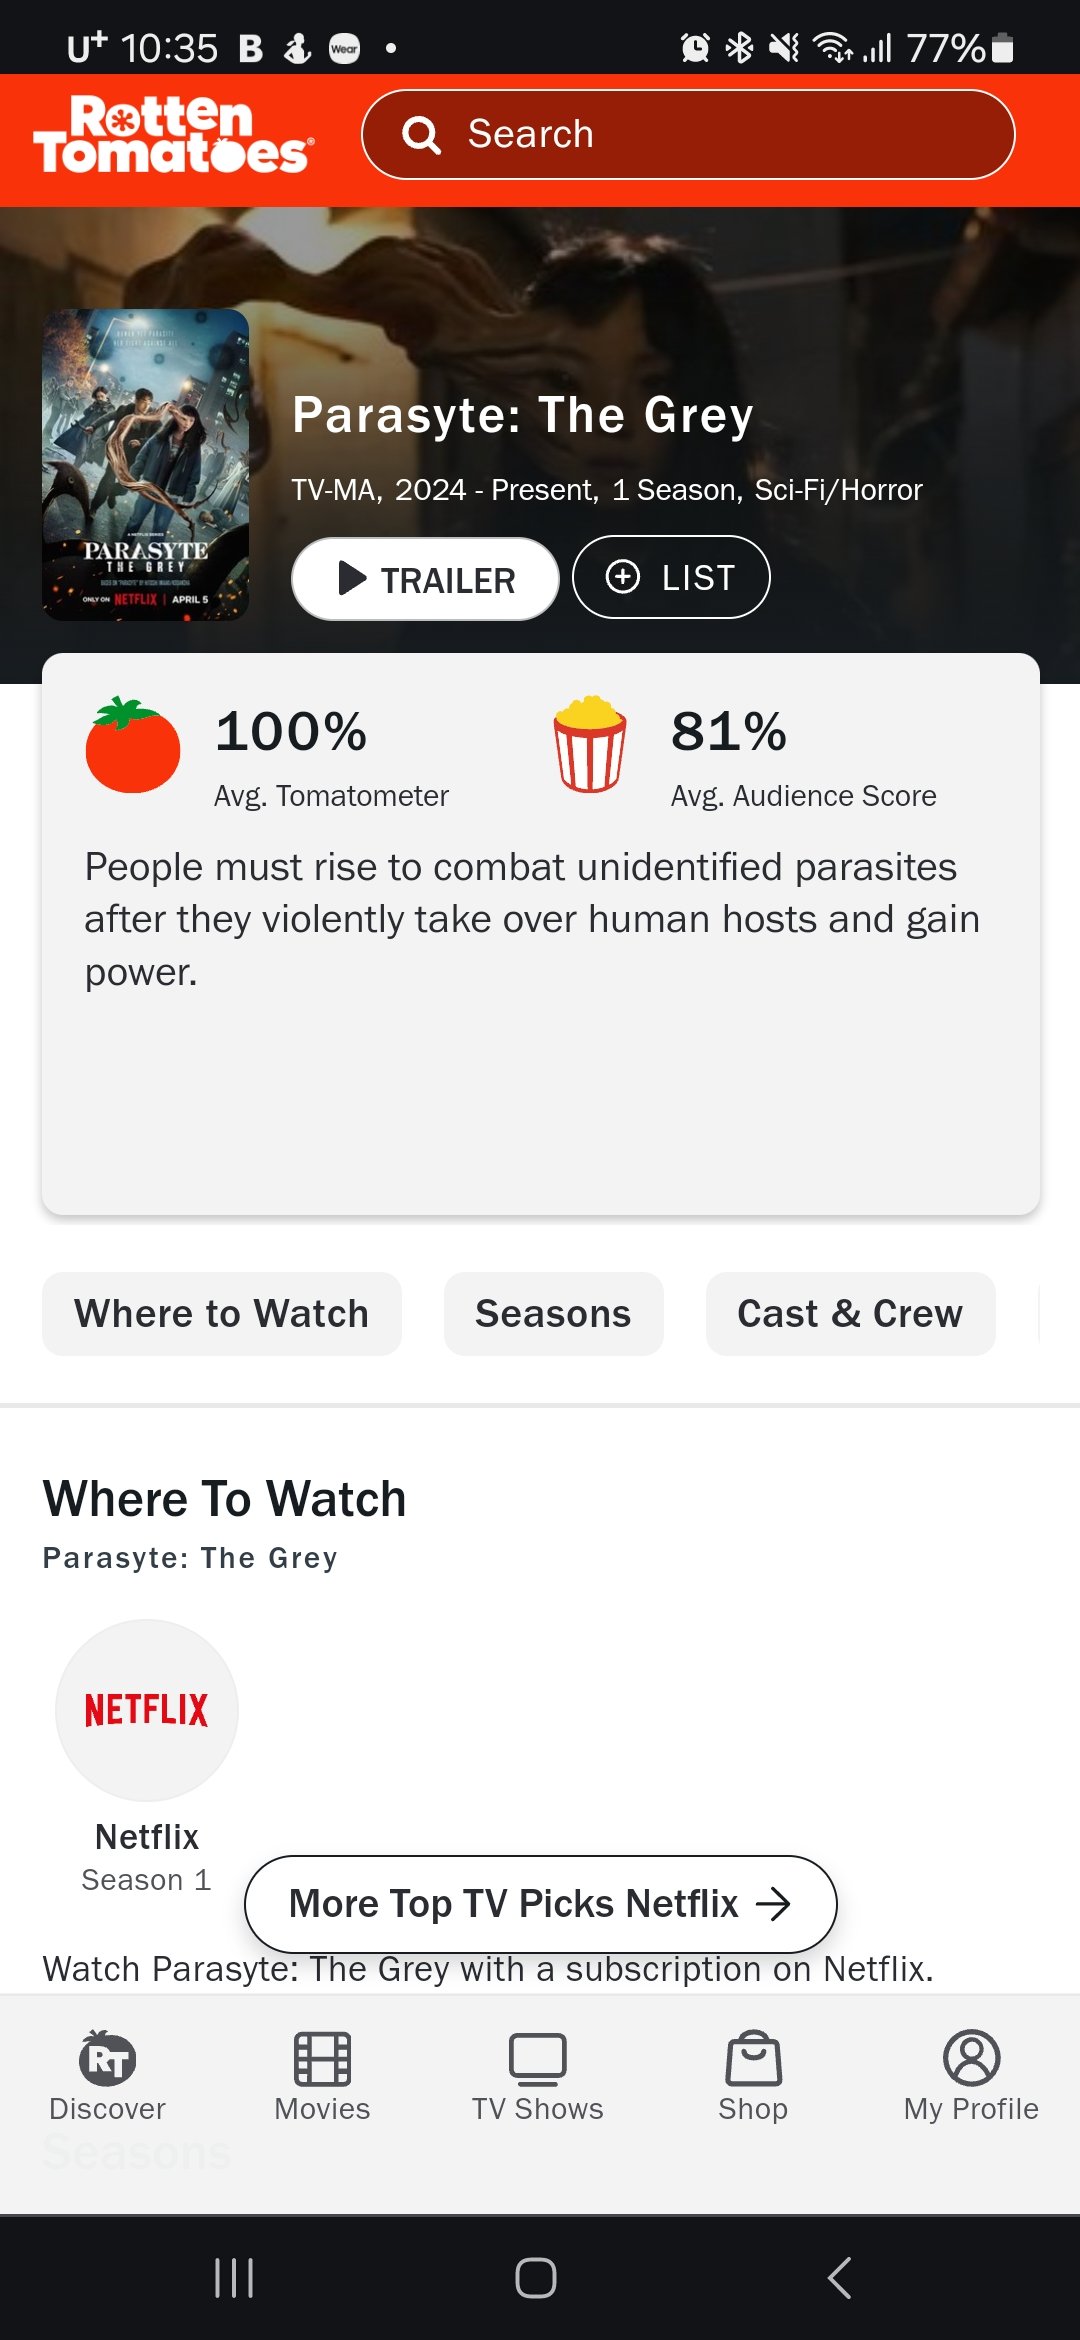Add show to your list
Viewport: 1080px width, 2340px height.
(671, 578)
